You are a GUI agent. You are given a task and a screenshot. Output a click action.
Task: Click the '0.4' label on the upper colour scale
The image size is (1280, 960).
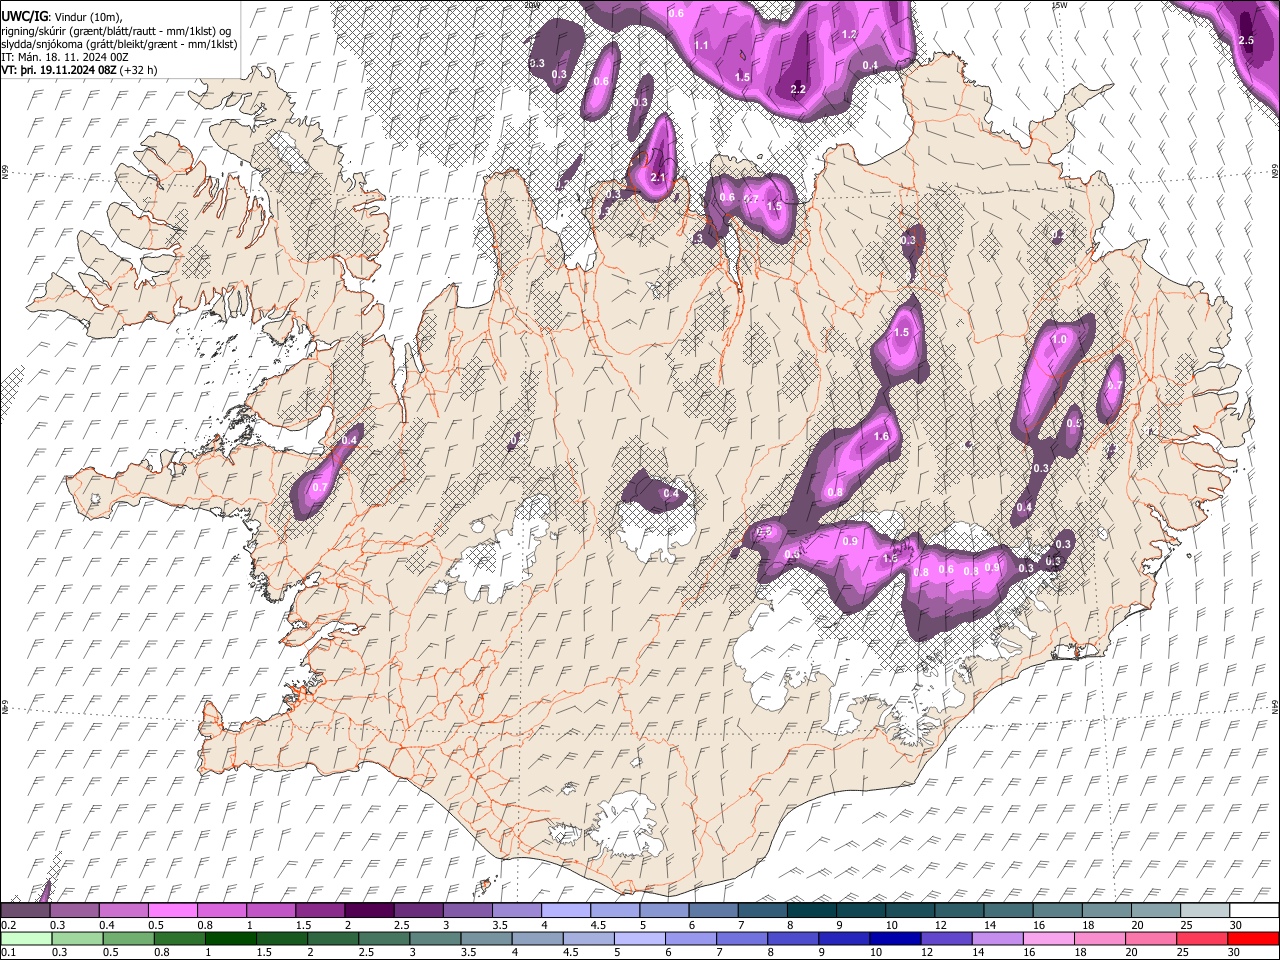(x=108, y=925)
